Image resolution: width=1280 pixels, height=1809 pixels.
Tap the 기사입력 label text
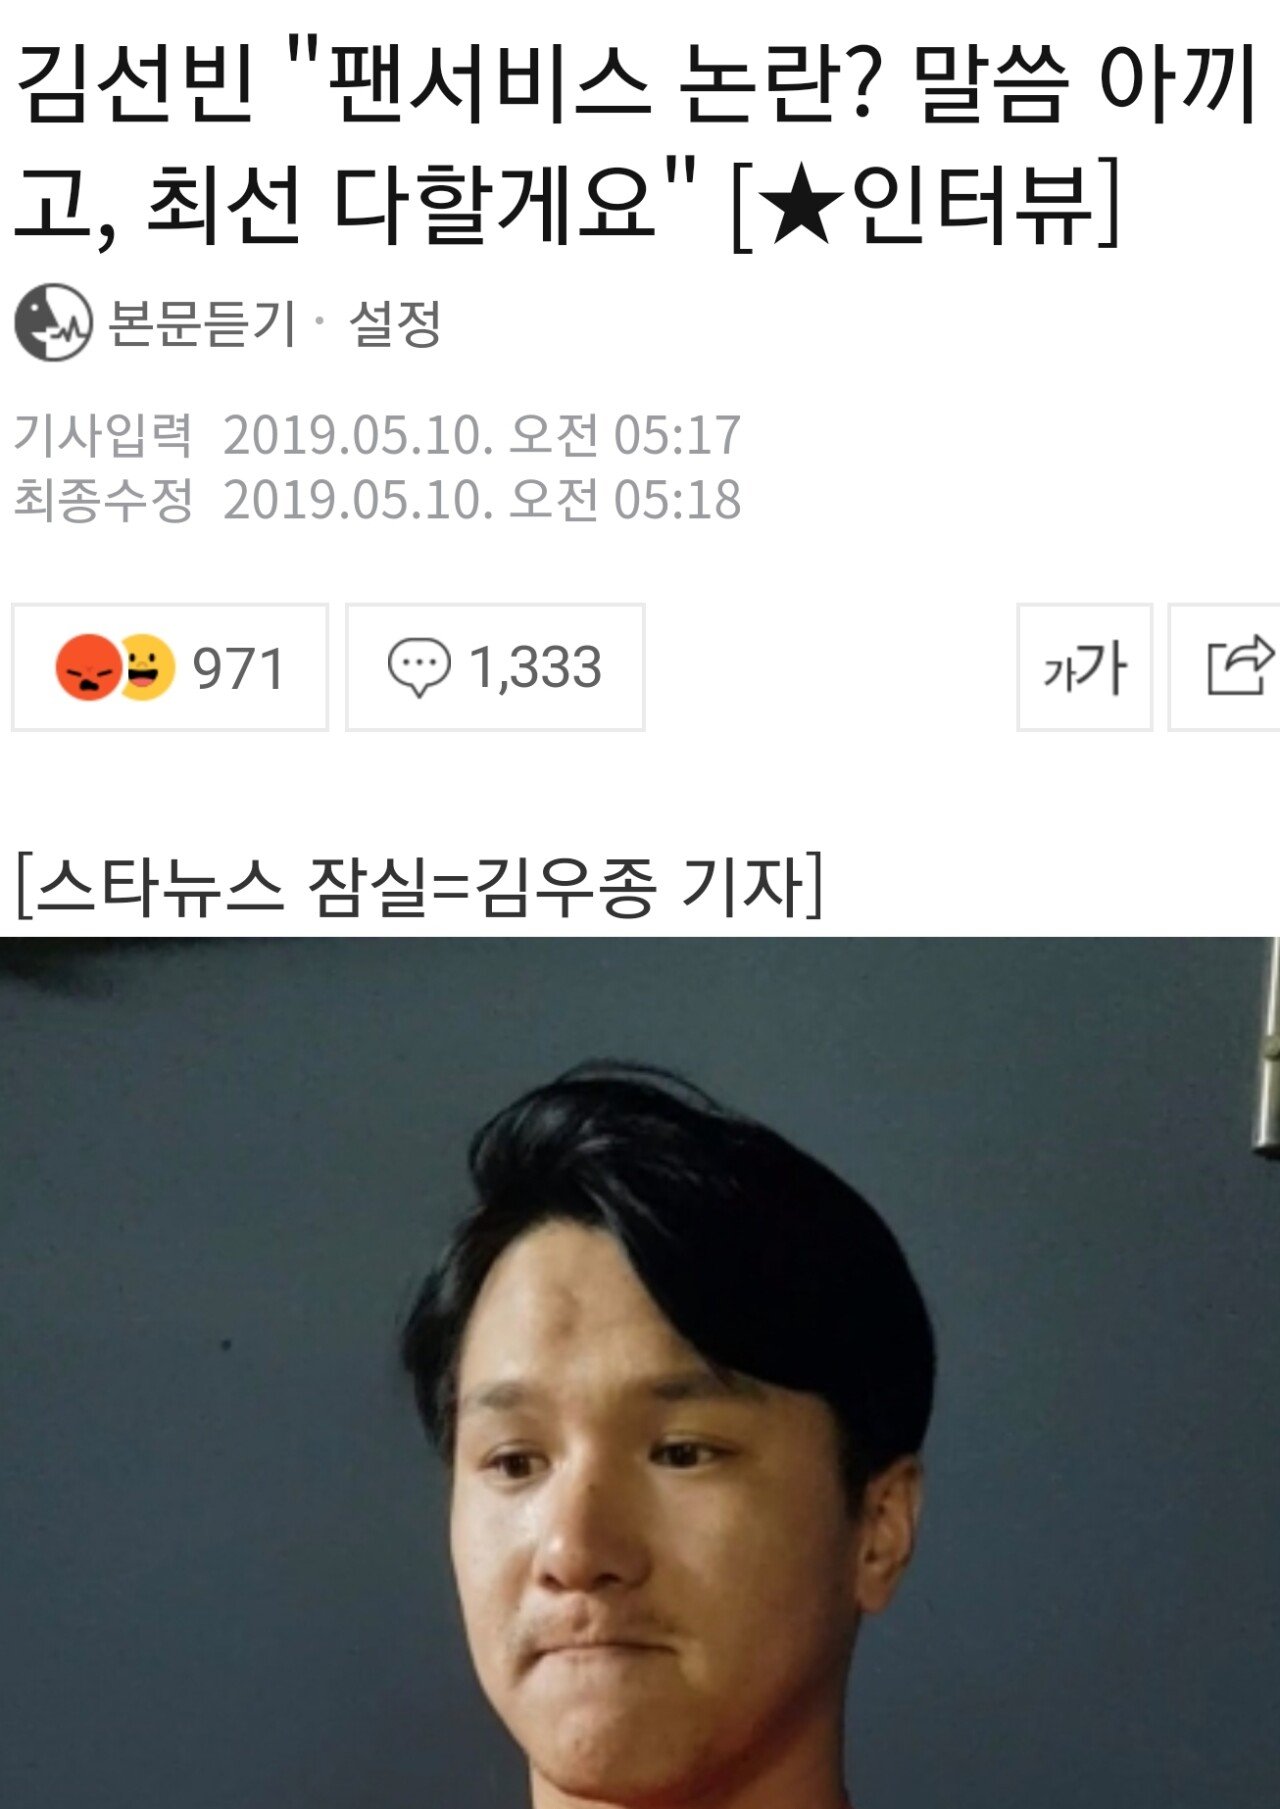pyautogui.click(x=103, y=435)
